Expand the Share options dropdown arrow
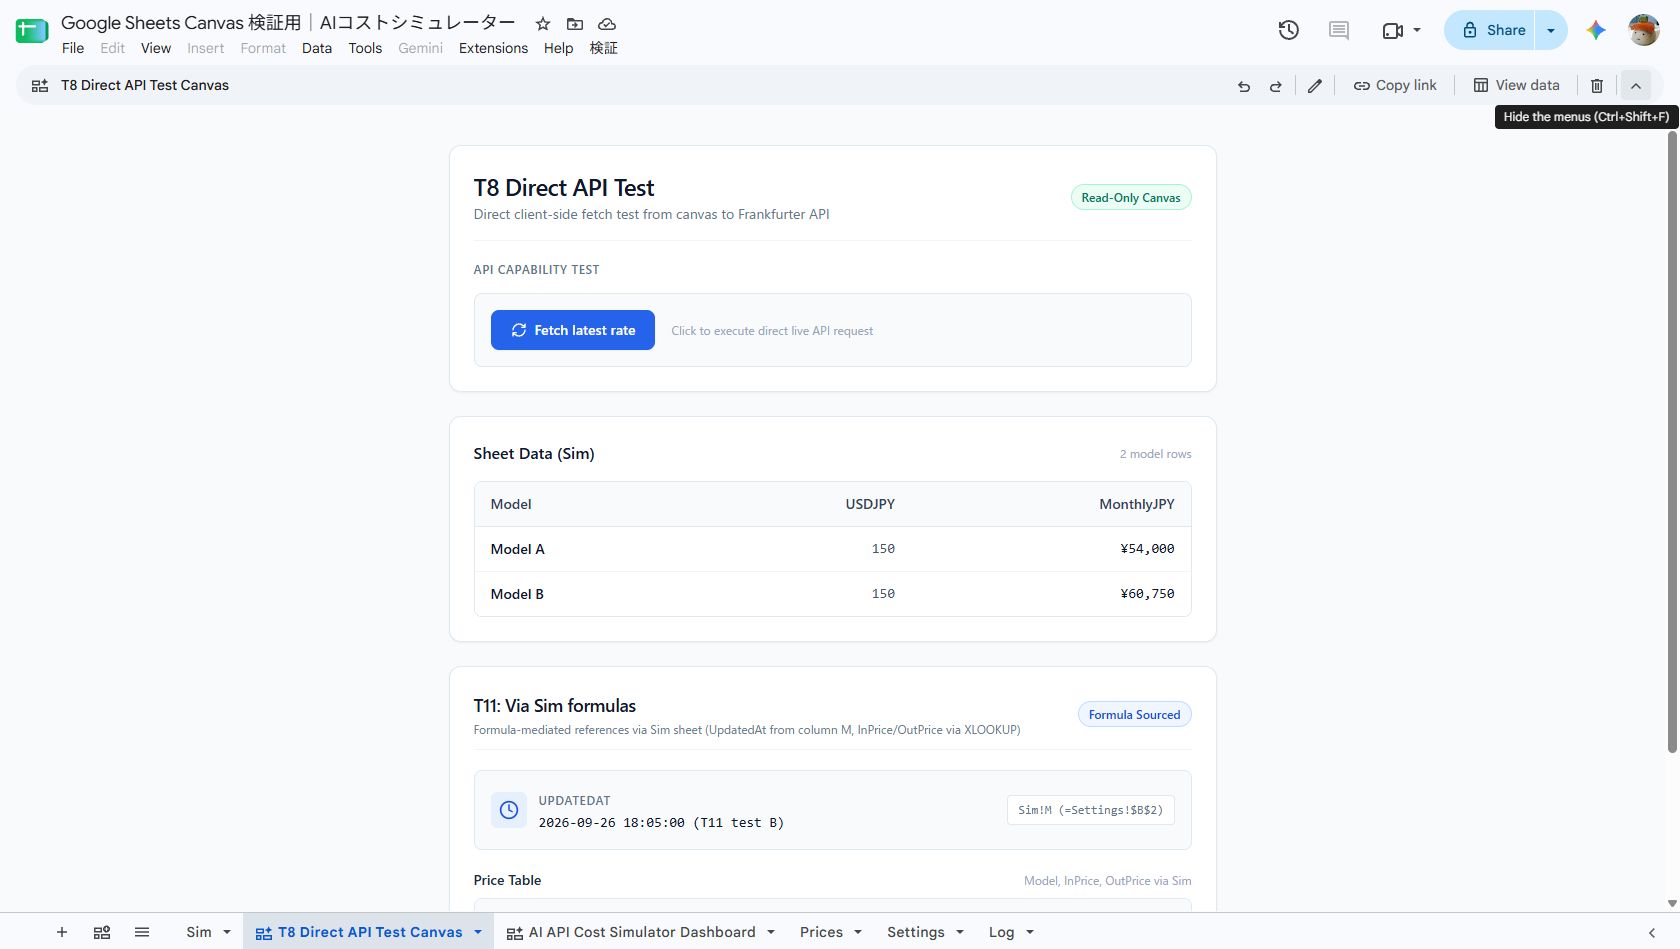The width and height of the screenshot is (1680, 949). [x=1551, y=30]
